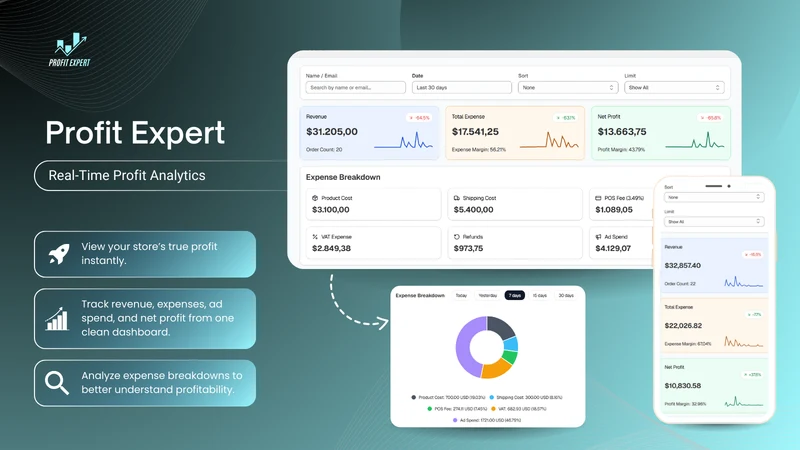Click the $1.089,05 POS fee value
The height and width of the screenshot is (450, 800).
pos(614,210)
